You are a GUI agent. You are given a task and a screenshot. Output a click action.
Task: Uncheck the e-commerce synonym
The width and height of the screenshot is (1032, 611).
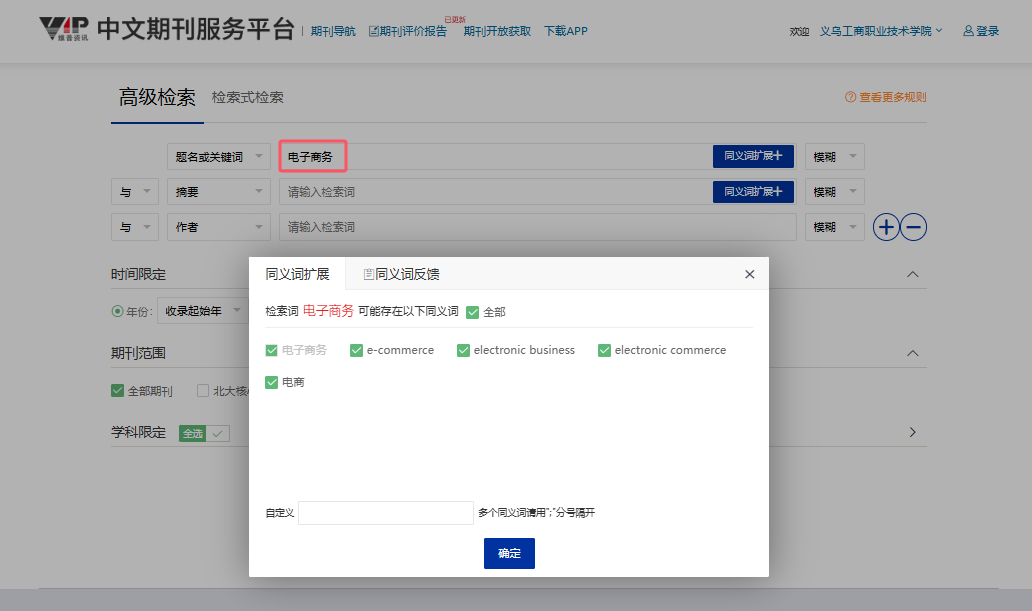point(356,350)
